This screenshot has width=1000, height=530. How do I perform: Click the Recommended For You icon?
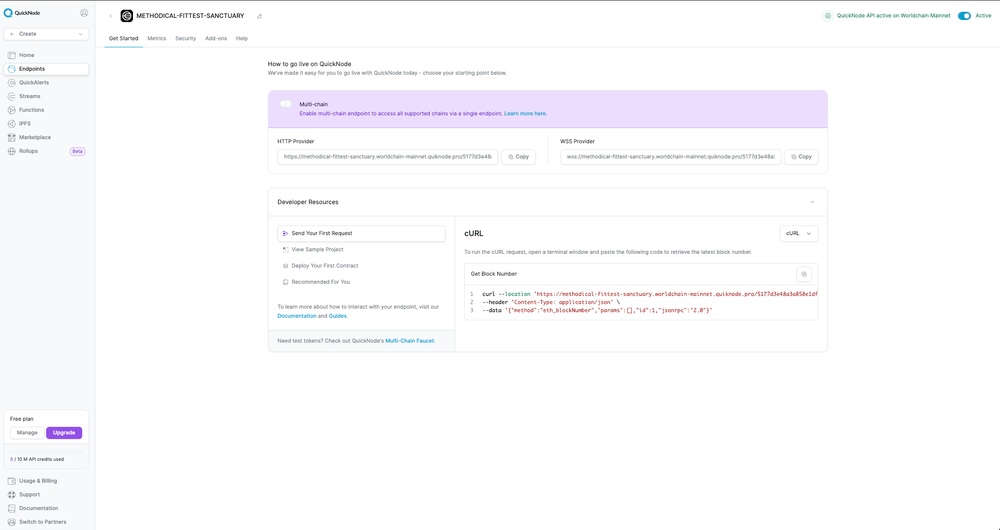click(286, 282)
